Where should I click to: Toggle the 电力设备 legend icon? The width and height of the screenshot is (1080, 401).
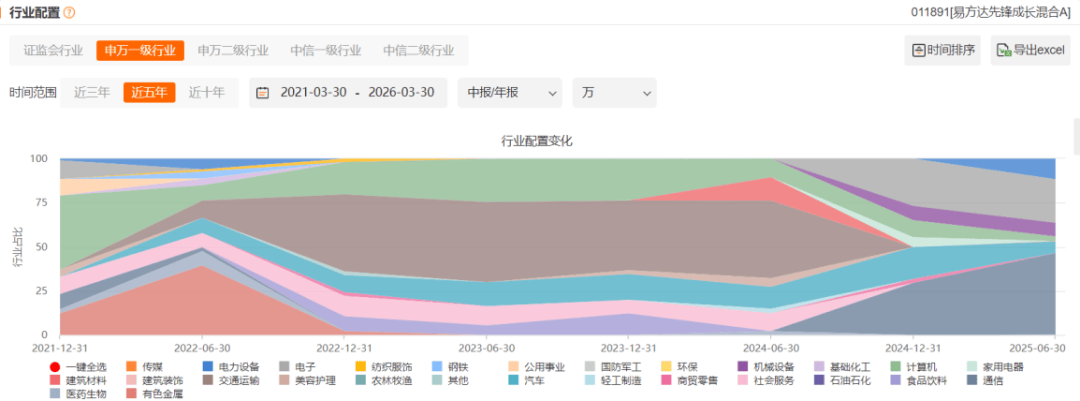tap(208, 367)
